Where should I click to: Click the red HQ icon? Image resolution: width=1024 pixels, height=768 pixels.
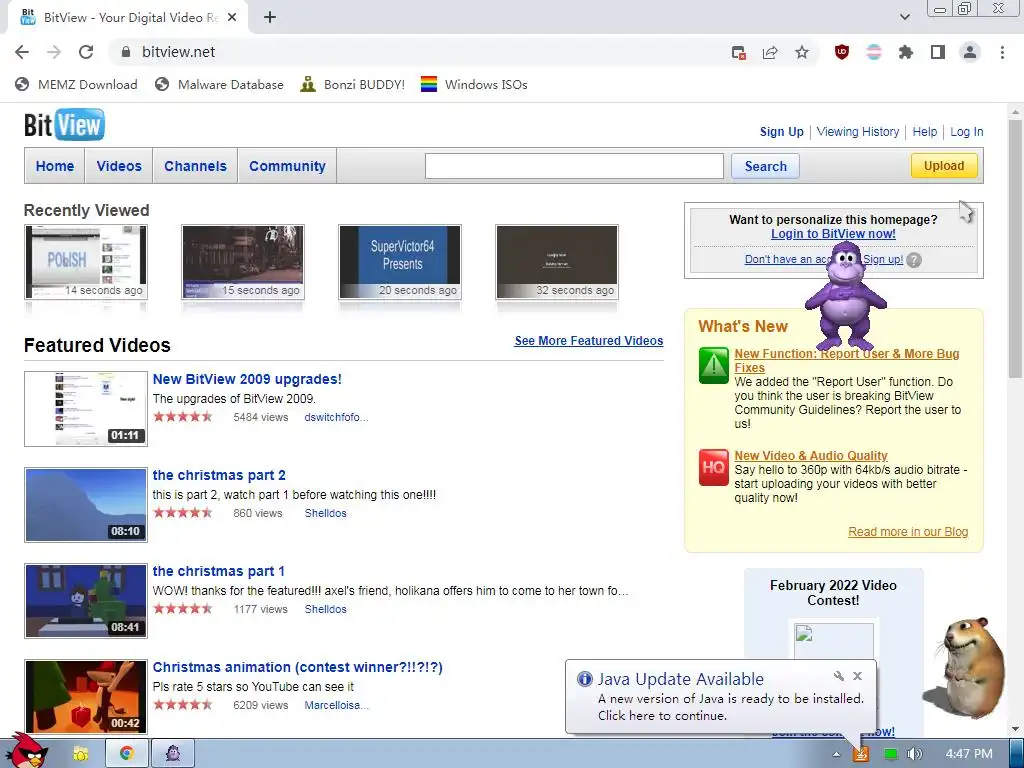click(713, 467)
